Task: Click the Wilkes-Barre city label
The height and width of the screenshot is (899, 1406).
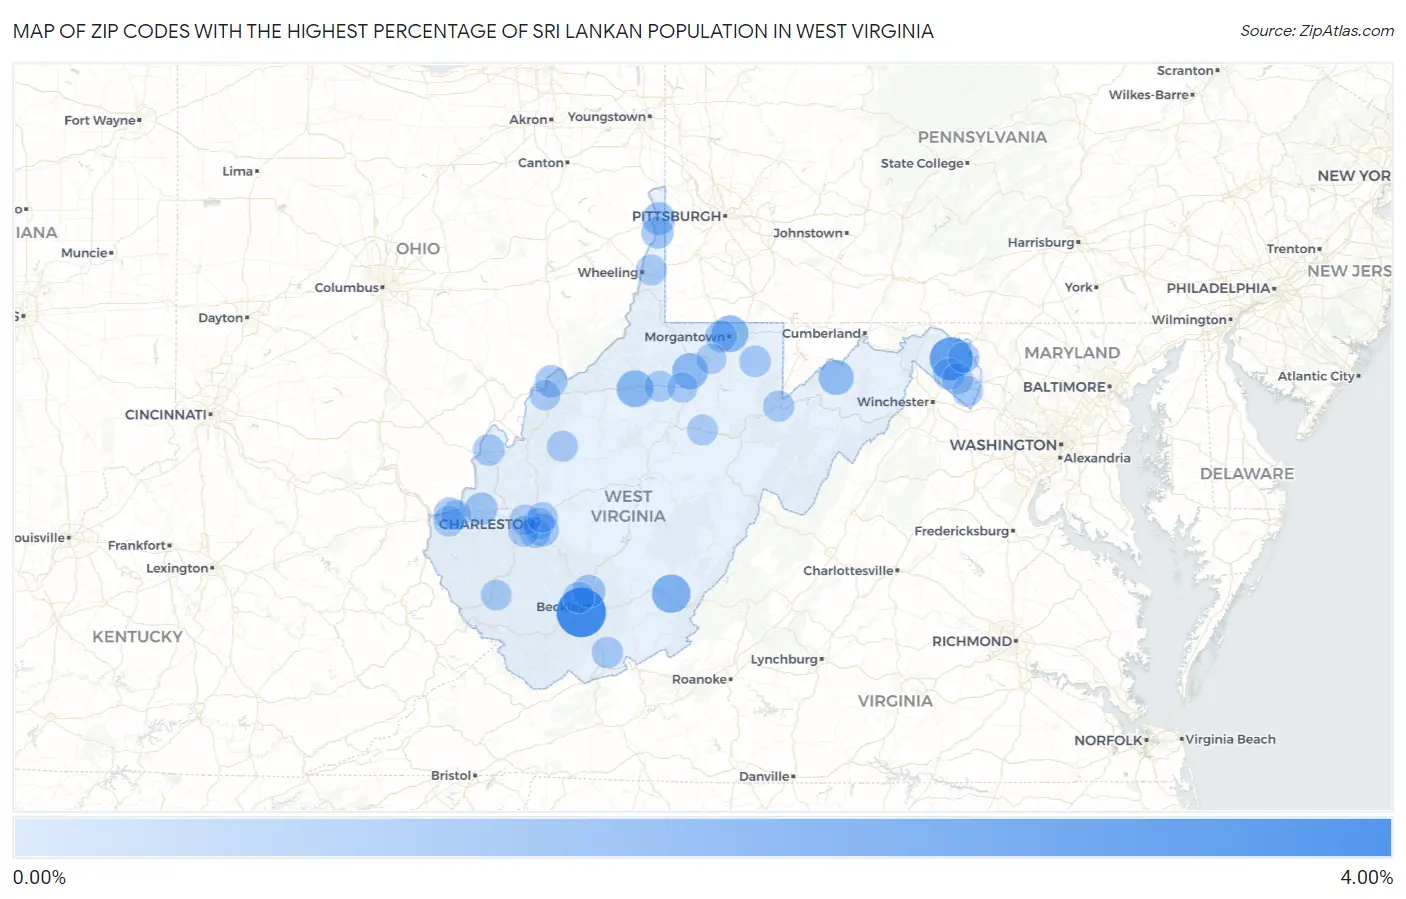Action: tap(1149, 95)
